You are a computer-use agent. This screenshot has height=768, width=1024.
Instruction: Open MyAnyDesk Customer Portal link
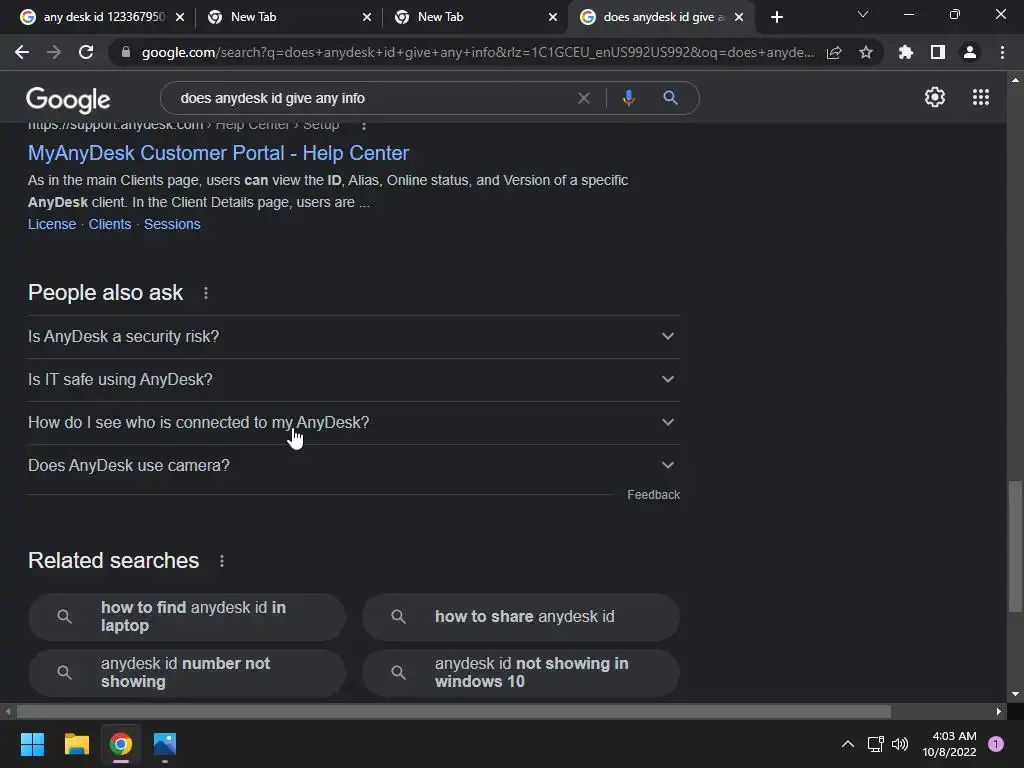[218, 153]
